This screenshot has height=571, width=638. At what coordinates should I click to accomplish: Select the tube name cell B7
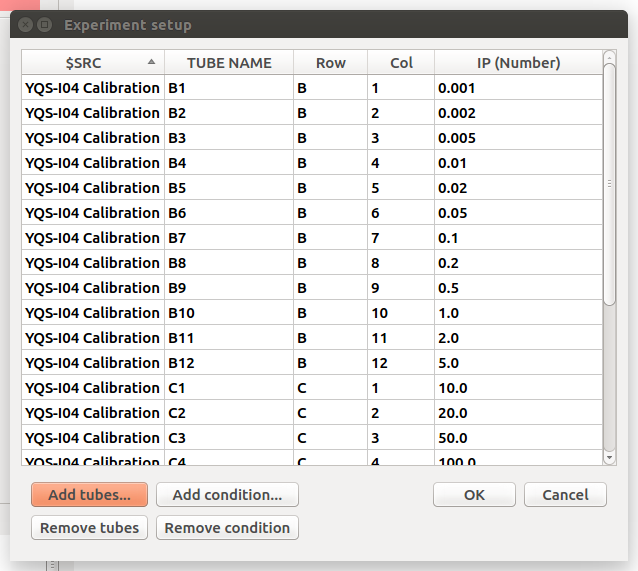click(x=229, y=238)
